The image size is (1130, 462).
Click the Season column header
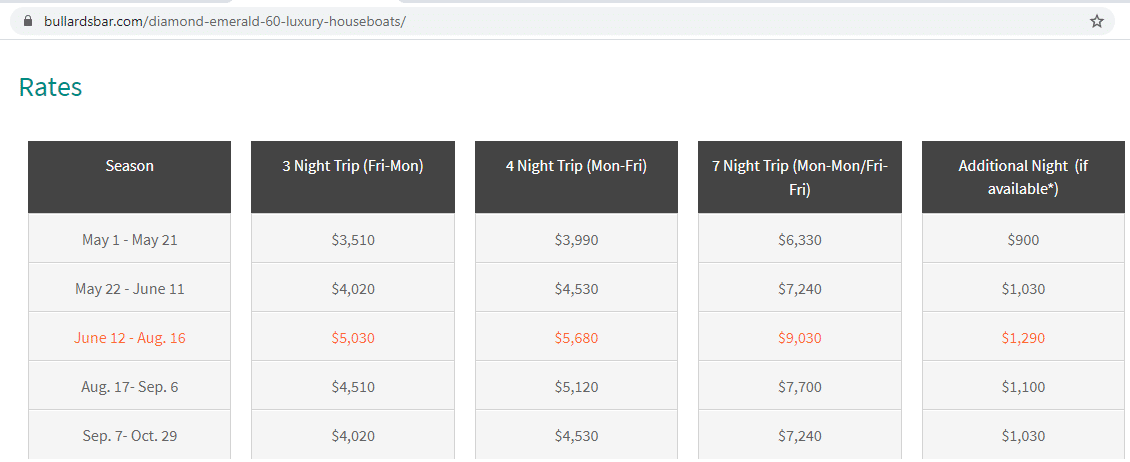[130, 177]
